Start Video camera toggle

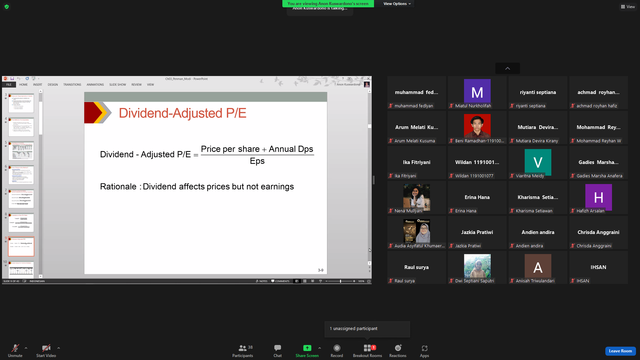[46, 350]
